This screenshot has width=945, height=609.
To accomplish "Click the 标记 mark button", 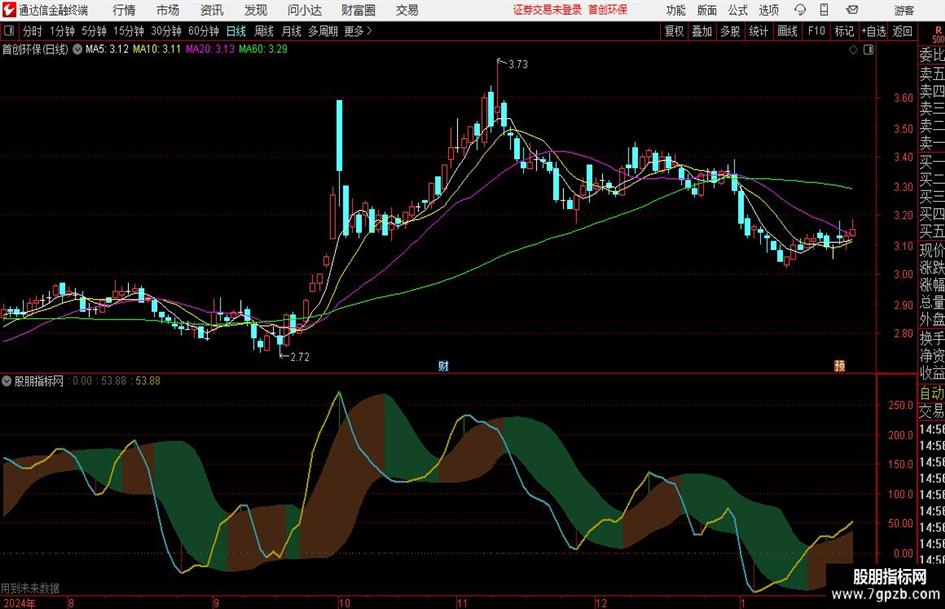I will tap(844, 31).
